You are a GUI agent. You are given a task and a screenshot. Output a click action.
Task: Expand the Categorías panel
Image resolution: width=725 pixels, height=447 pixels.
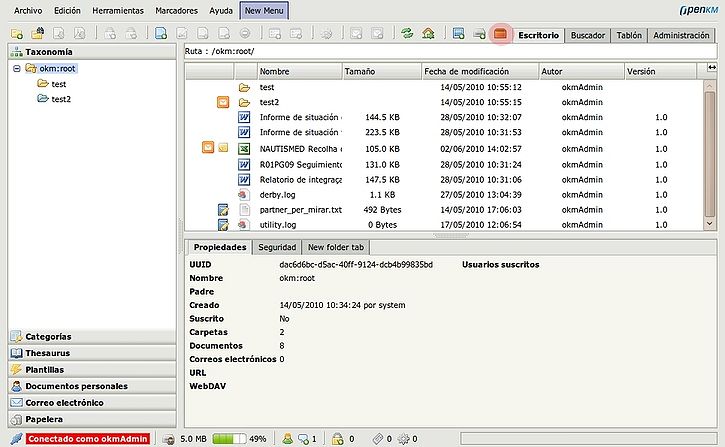point(92,337)
